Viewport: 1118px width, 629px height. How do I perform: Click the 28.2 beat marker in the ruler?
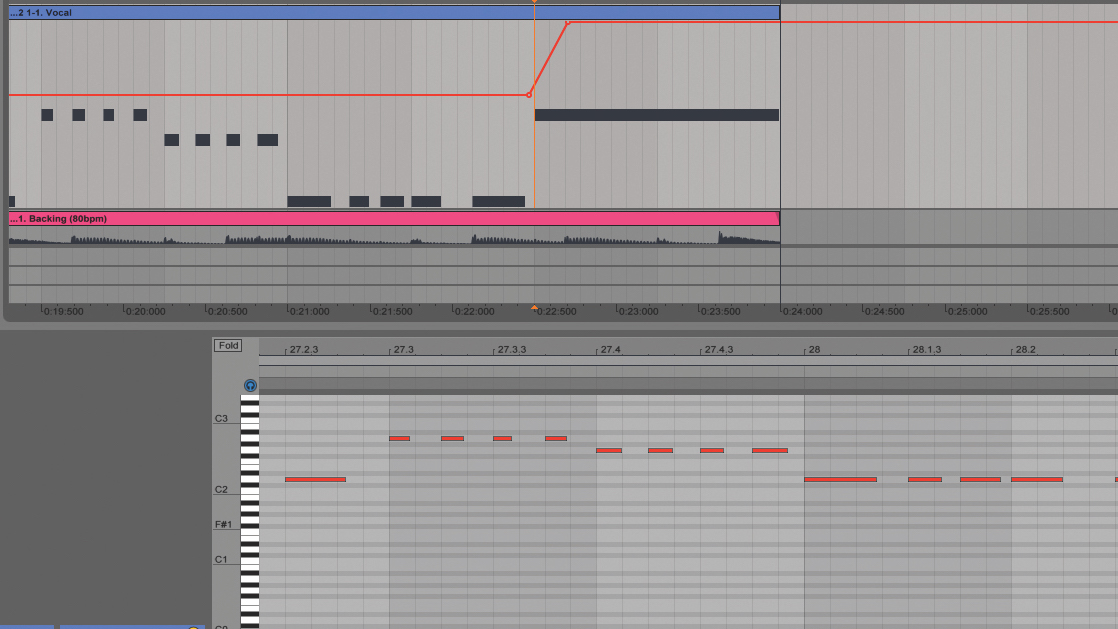pyautogui.click(x=1025, y=349)
